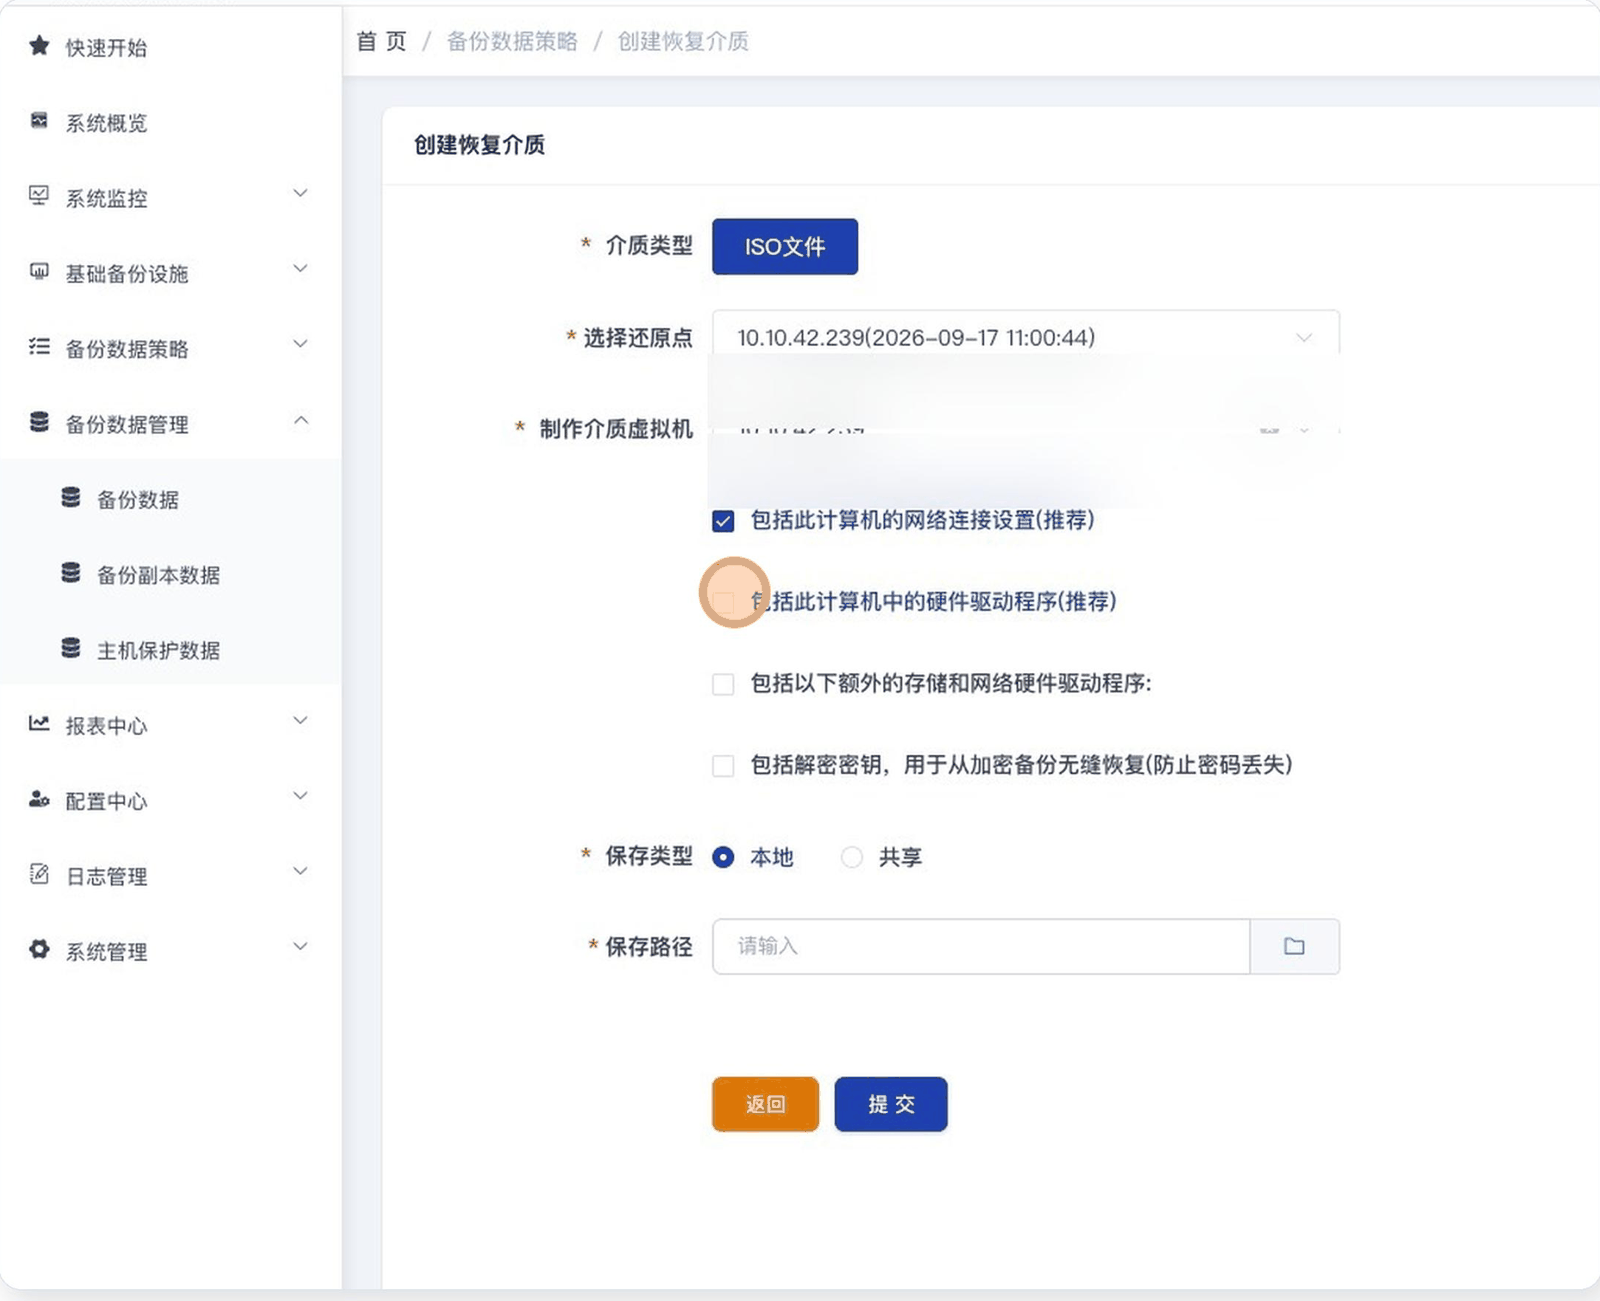
Task: Focus the 保存路径 input field
Action: point(981,946)
